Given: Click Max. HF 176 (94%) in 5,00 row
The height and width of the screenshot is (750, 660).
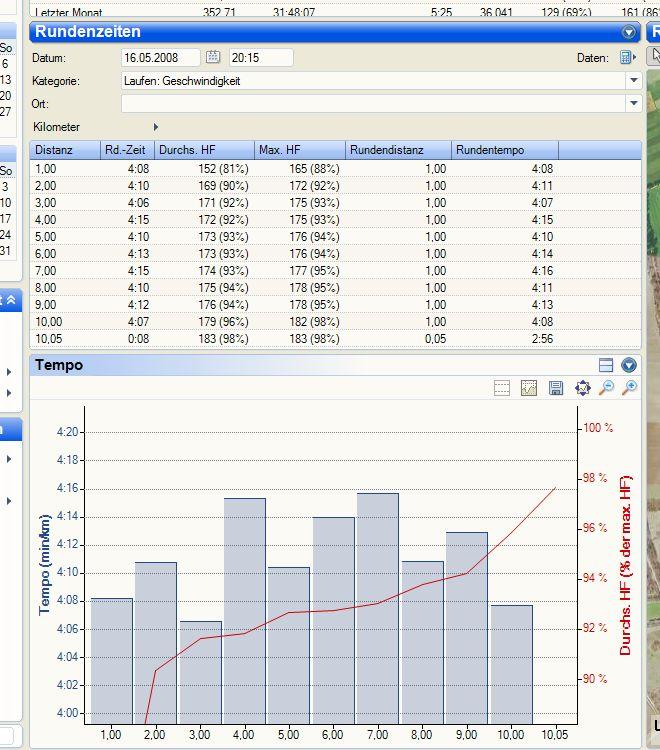Looking at the screenshot, I should [x=314, y=237].
